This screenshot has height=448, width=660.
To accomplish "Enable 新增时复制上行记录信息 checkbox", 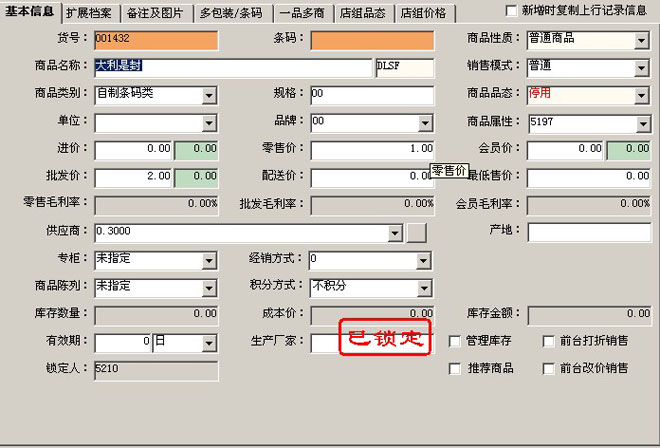I will point(511,11).
